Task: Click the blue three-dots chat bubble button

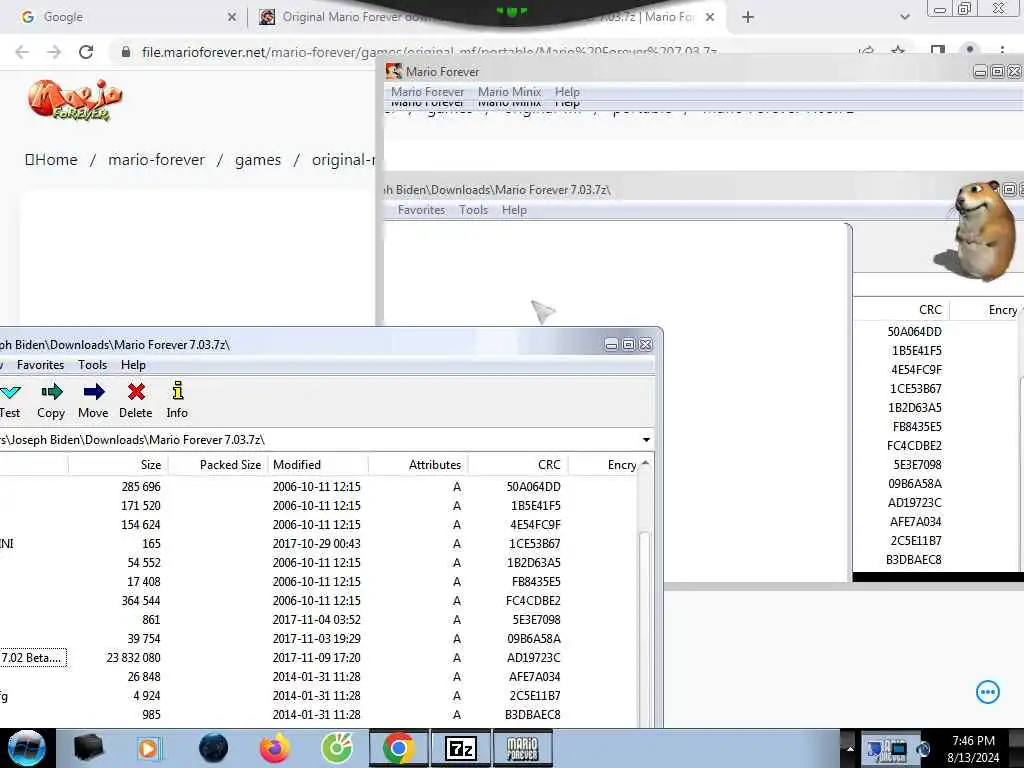Action: [x=987, y=692]
